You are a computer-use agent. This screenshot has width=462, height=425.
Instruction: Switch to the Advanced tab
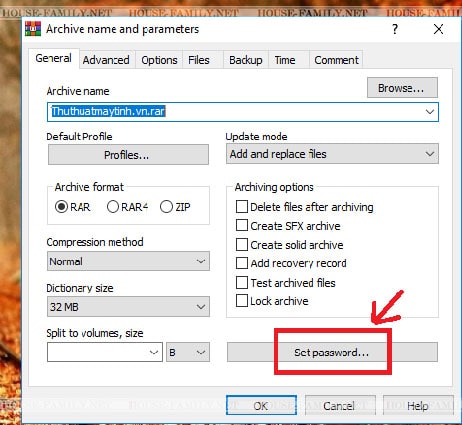click(x=106, y=60)
